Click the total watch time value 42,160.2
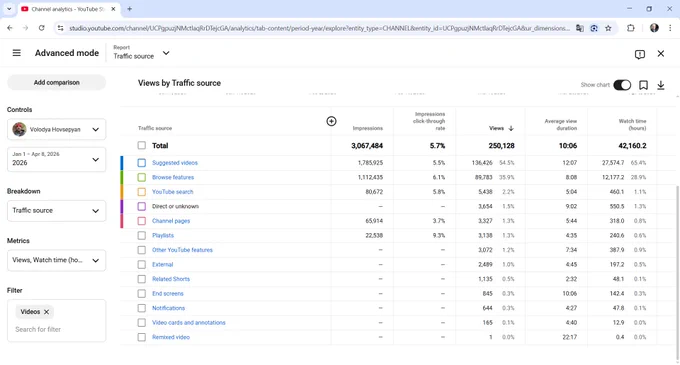680x365 pixels. (632, 146)
